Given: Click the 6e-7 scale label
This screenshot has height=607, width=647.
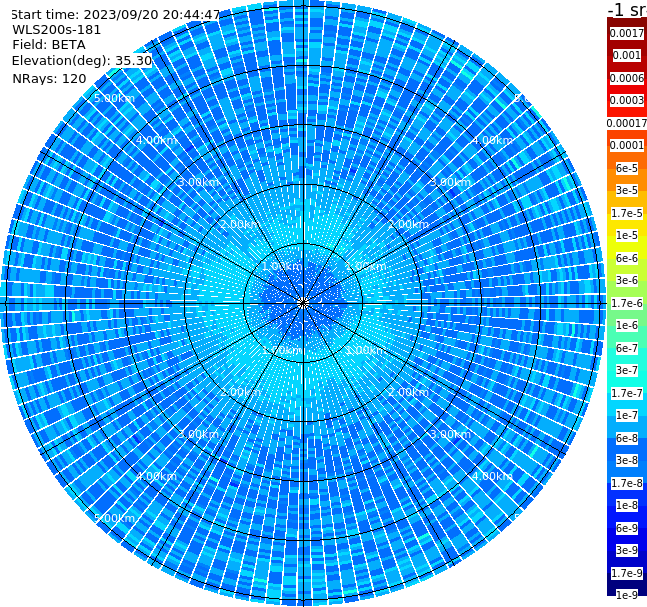Looking at the screenshot, I should tap(627, 348).
